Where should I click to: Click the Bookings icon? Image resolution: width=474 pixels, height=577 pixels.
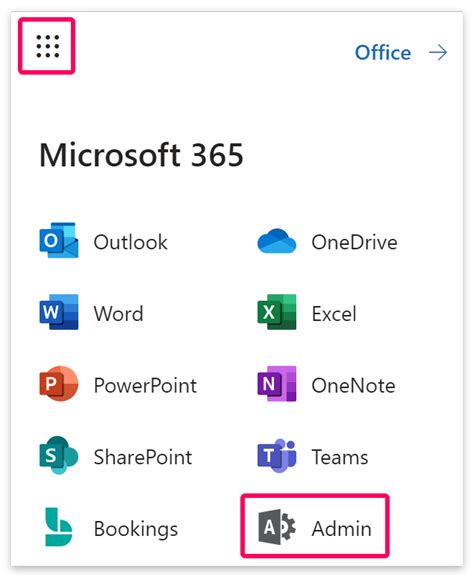tap(59, 527)
